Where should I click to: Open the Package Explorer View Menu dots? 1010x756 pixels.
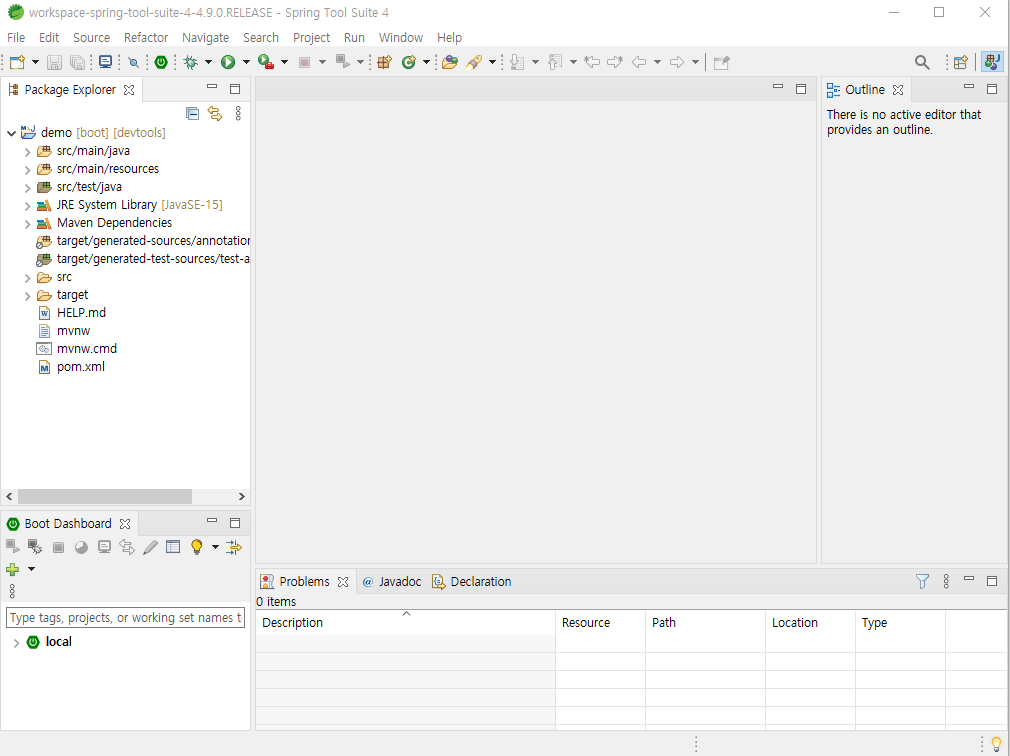click(238, 114)
